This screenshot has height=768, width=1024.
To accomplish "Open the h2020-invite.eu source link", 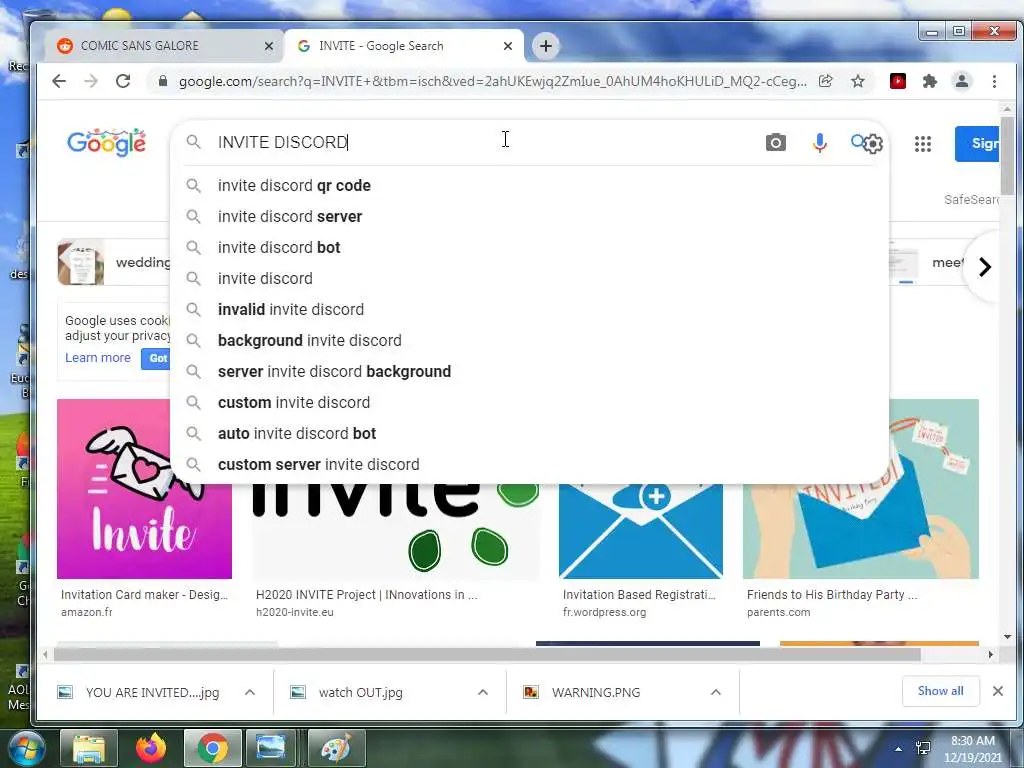I will coord(295,612).
